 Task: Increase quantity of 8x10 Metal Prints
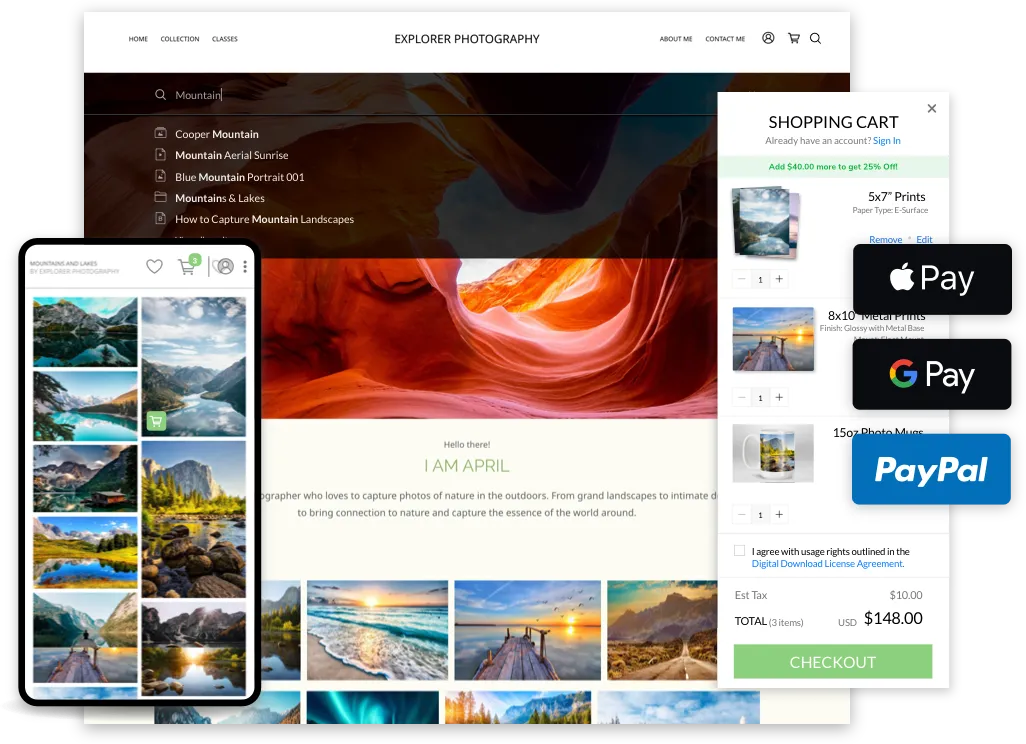[779, 397]
